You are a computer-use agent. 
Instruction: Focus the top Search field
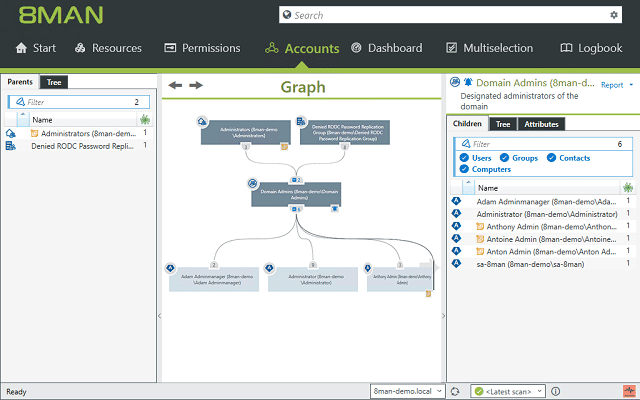coord(450,15)
